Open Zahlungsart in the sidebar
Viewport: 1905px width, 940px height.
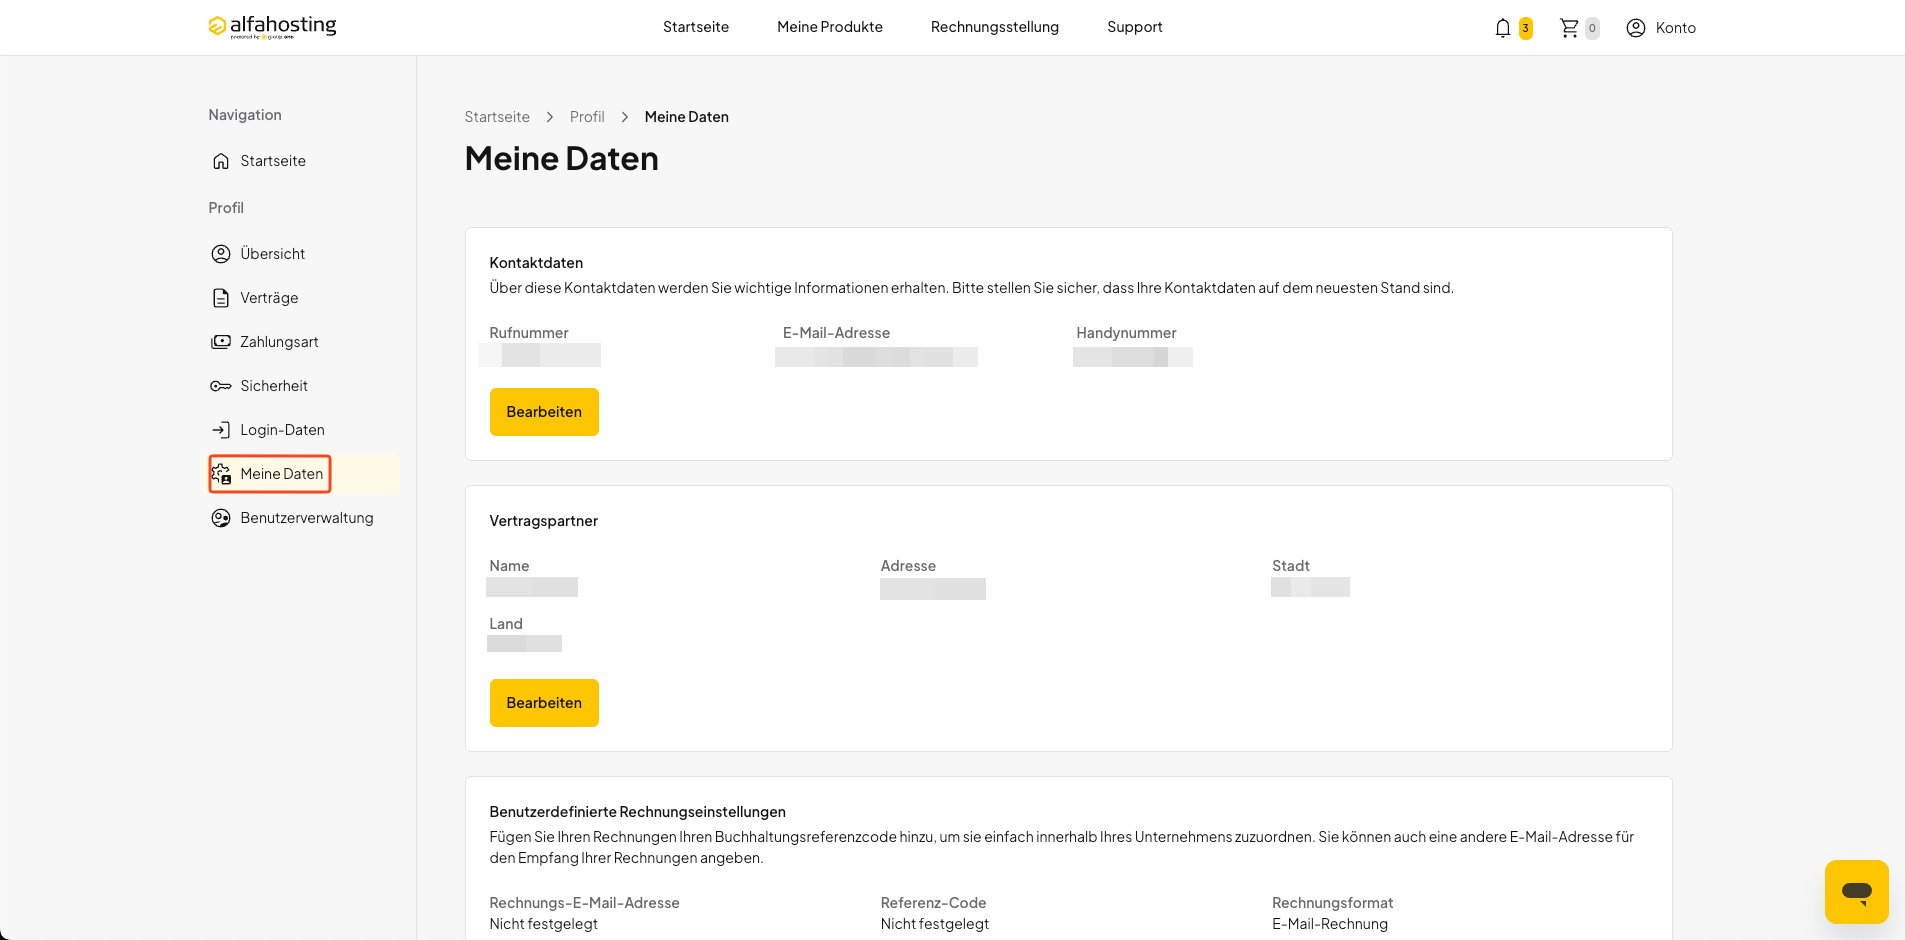[x=279, y=342]
